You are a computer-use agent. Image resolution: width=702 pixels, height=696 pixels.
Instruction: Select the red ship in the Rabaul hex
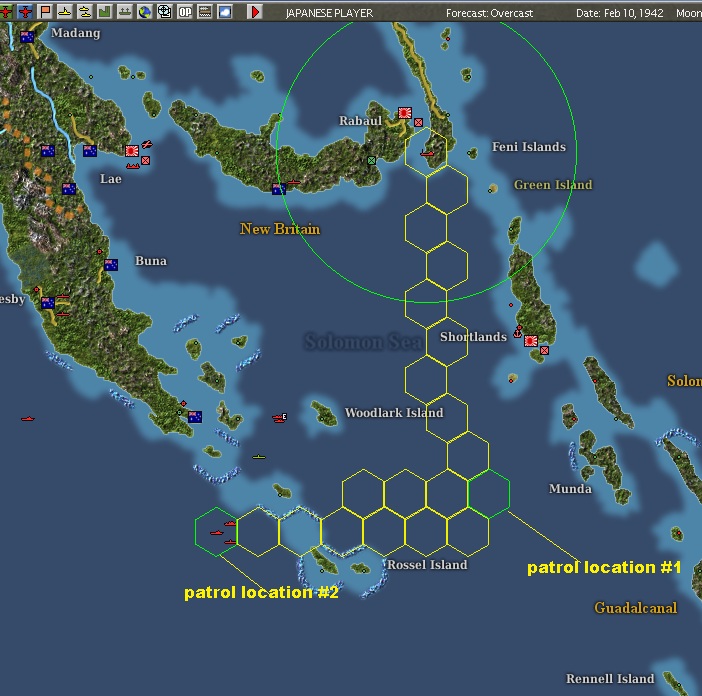427,154
